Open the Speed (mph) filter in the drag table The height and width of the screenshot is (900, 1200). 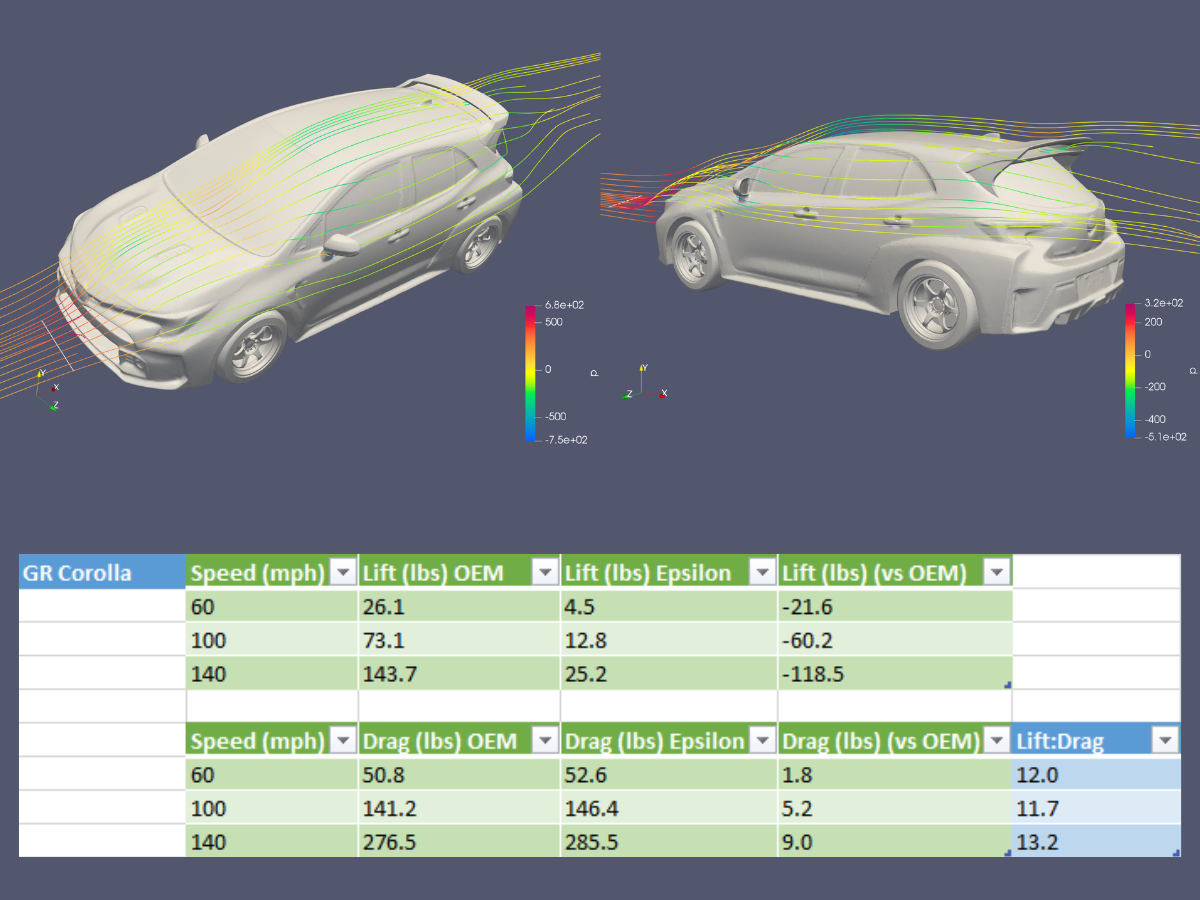pos(342,740)
